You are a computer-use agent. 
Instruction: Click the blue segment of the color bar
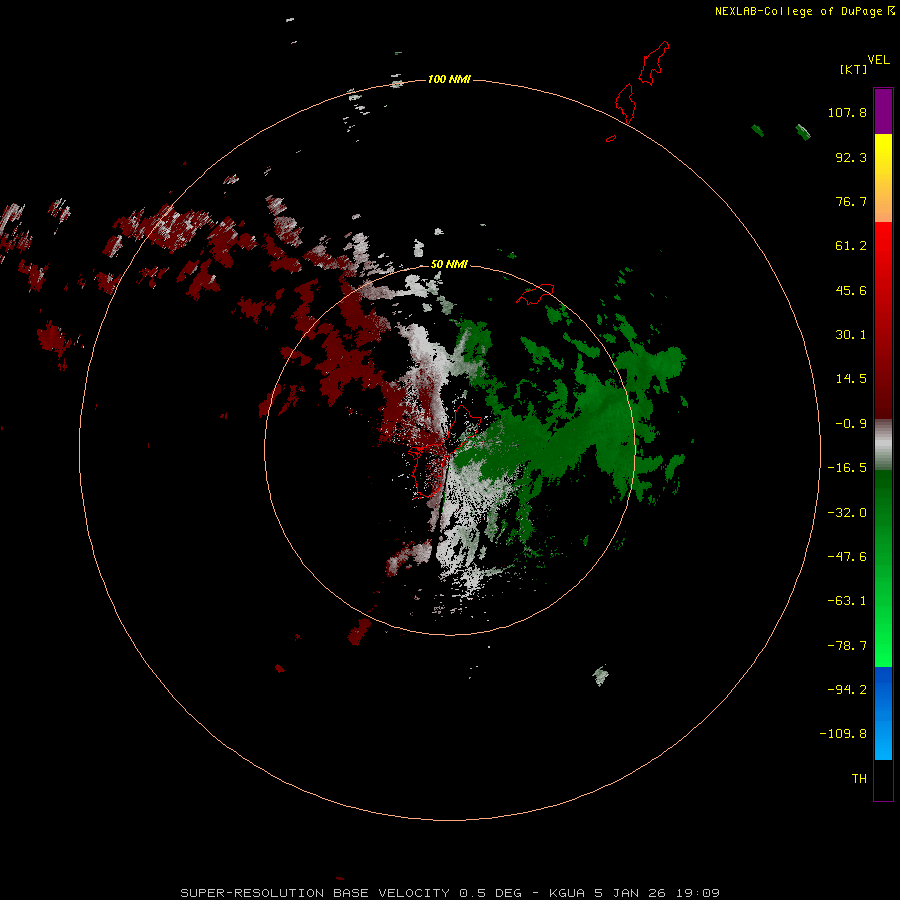click(x=883, y=713)
